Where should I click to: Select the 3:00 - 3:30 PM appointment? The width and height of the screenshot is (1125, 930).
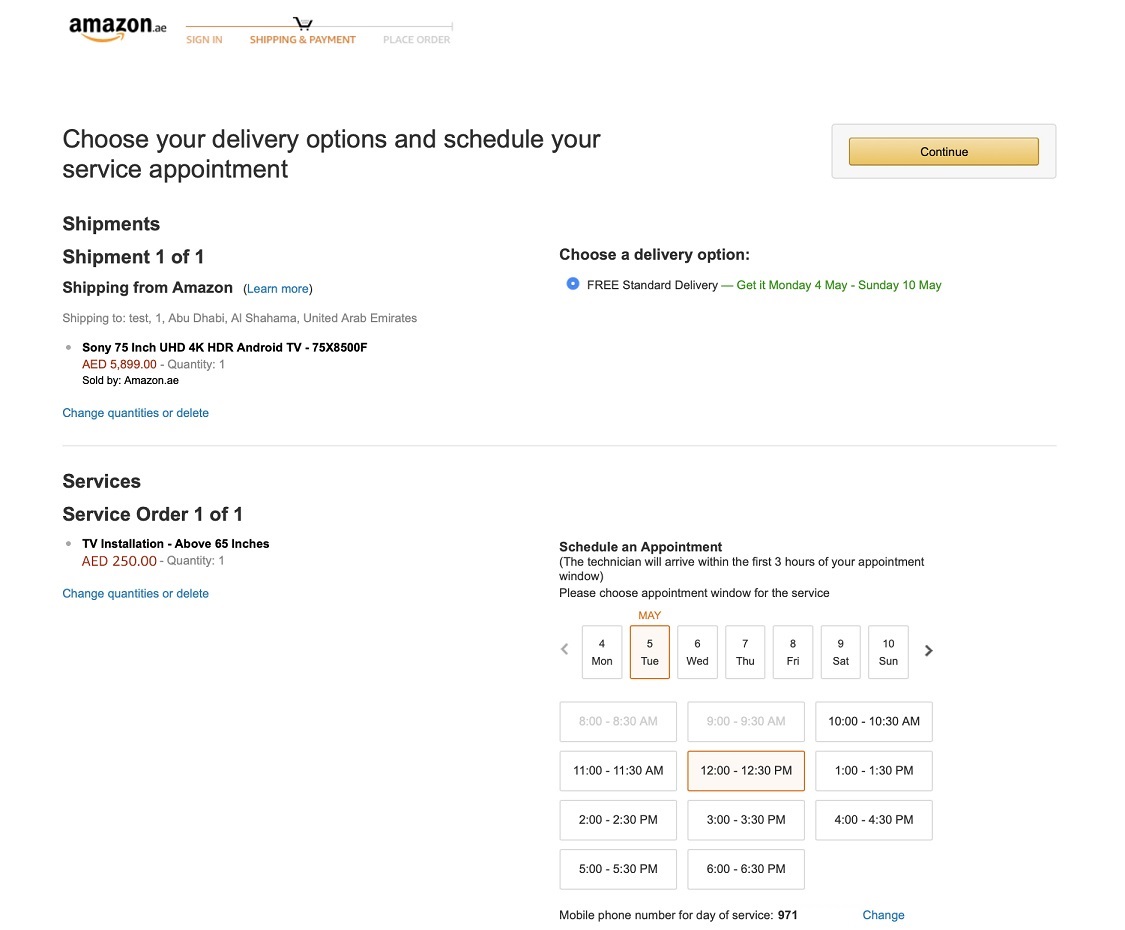tap(746, 820)
